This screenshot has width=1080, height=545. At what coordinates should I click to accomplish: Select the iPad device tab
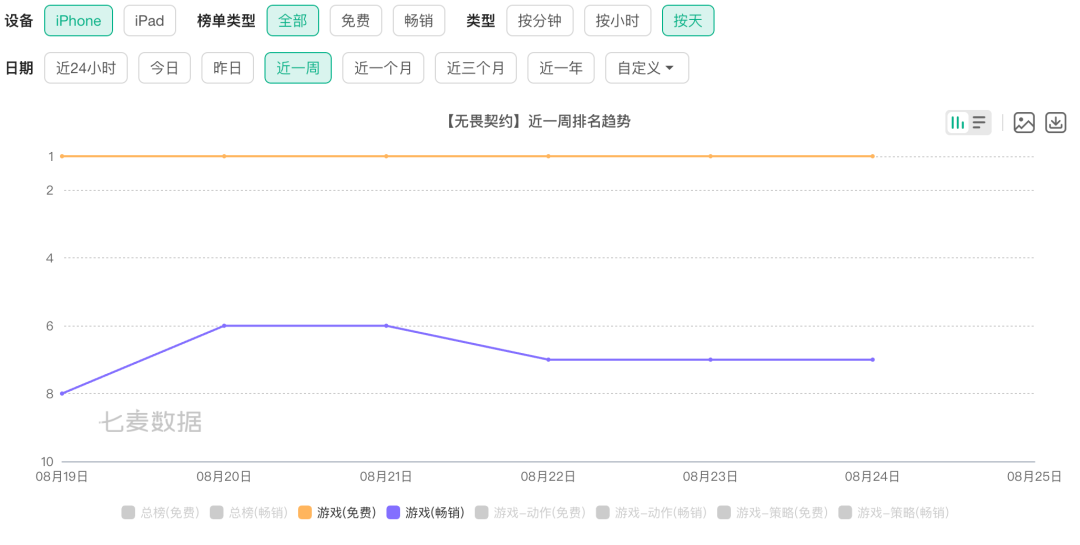[149, 21]
